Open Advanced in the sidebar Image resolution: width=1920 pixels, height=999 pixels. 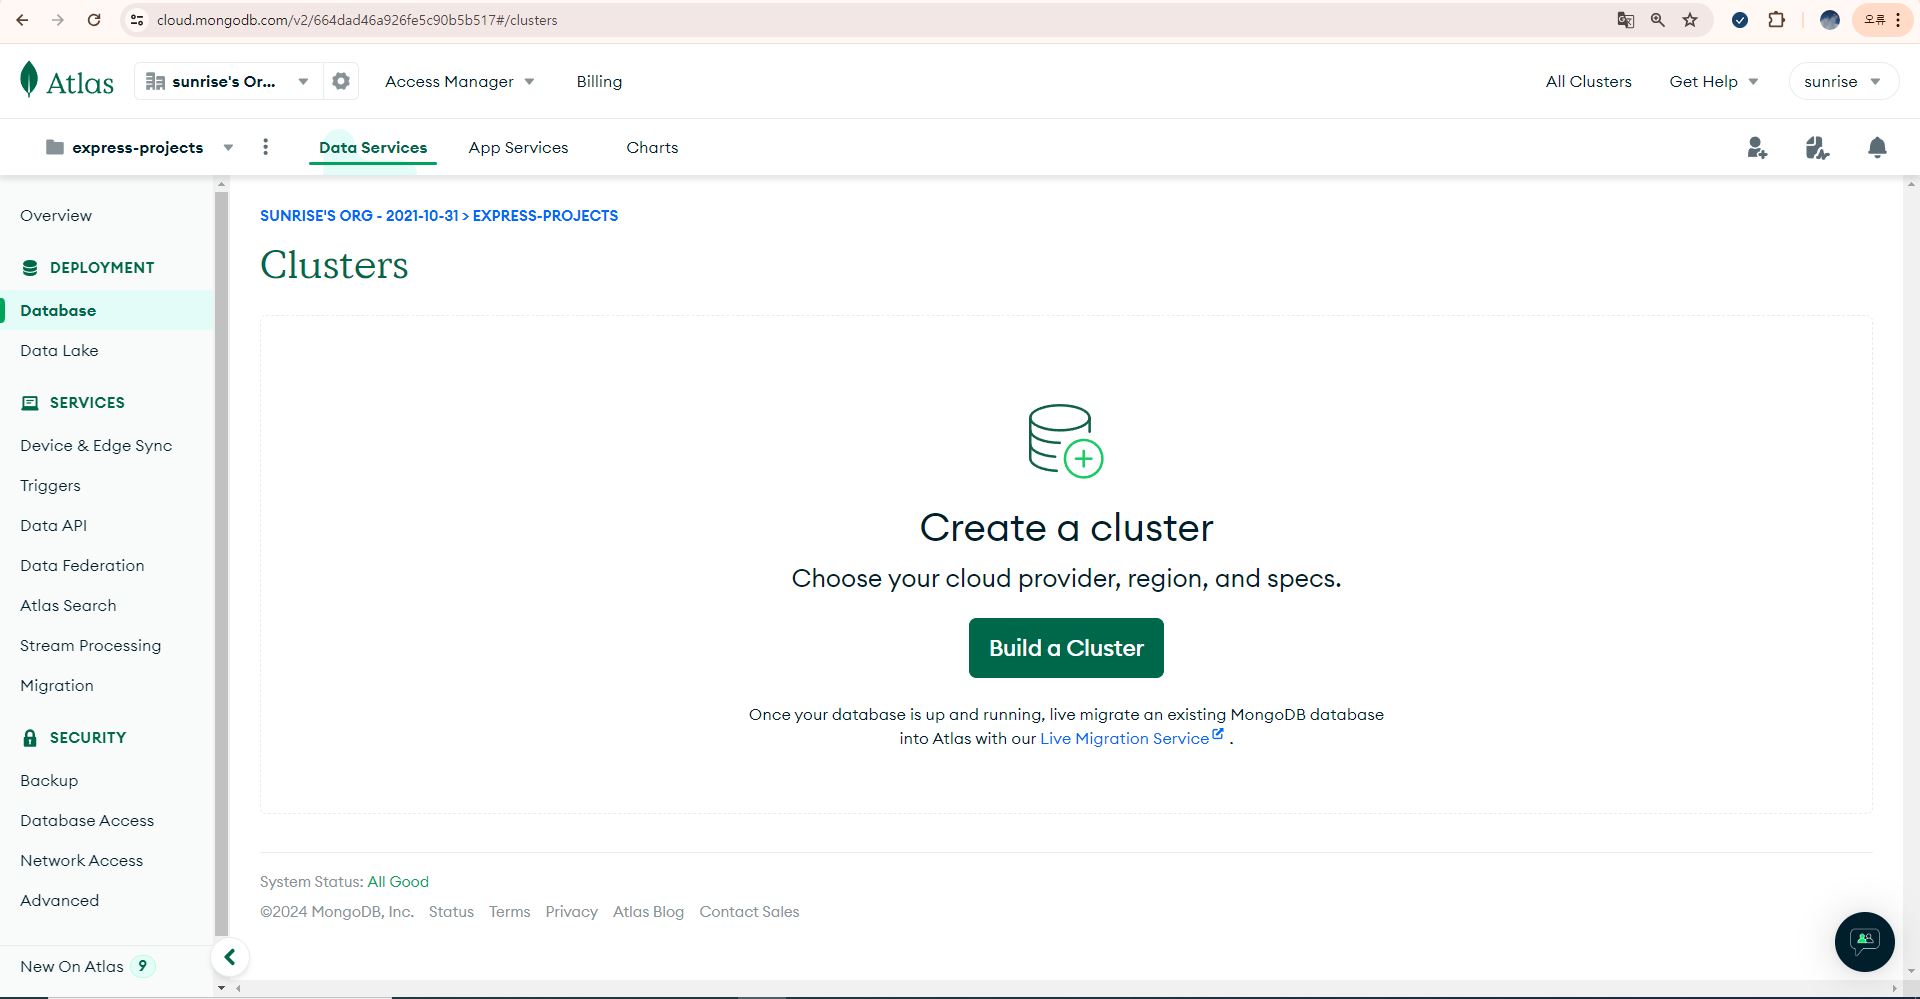click(x=59, y=900)
